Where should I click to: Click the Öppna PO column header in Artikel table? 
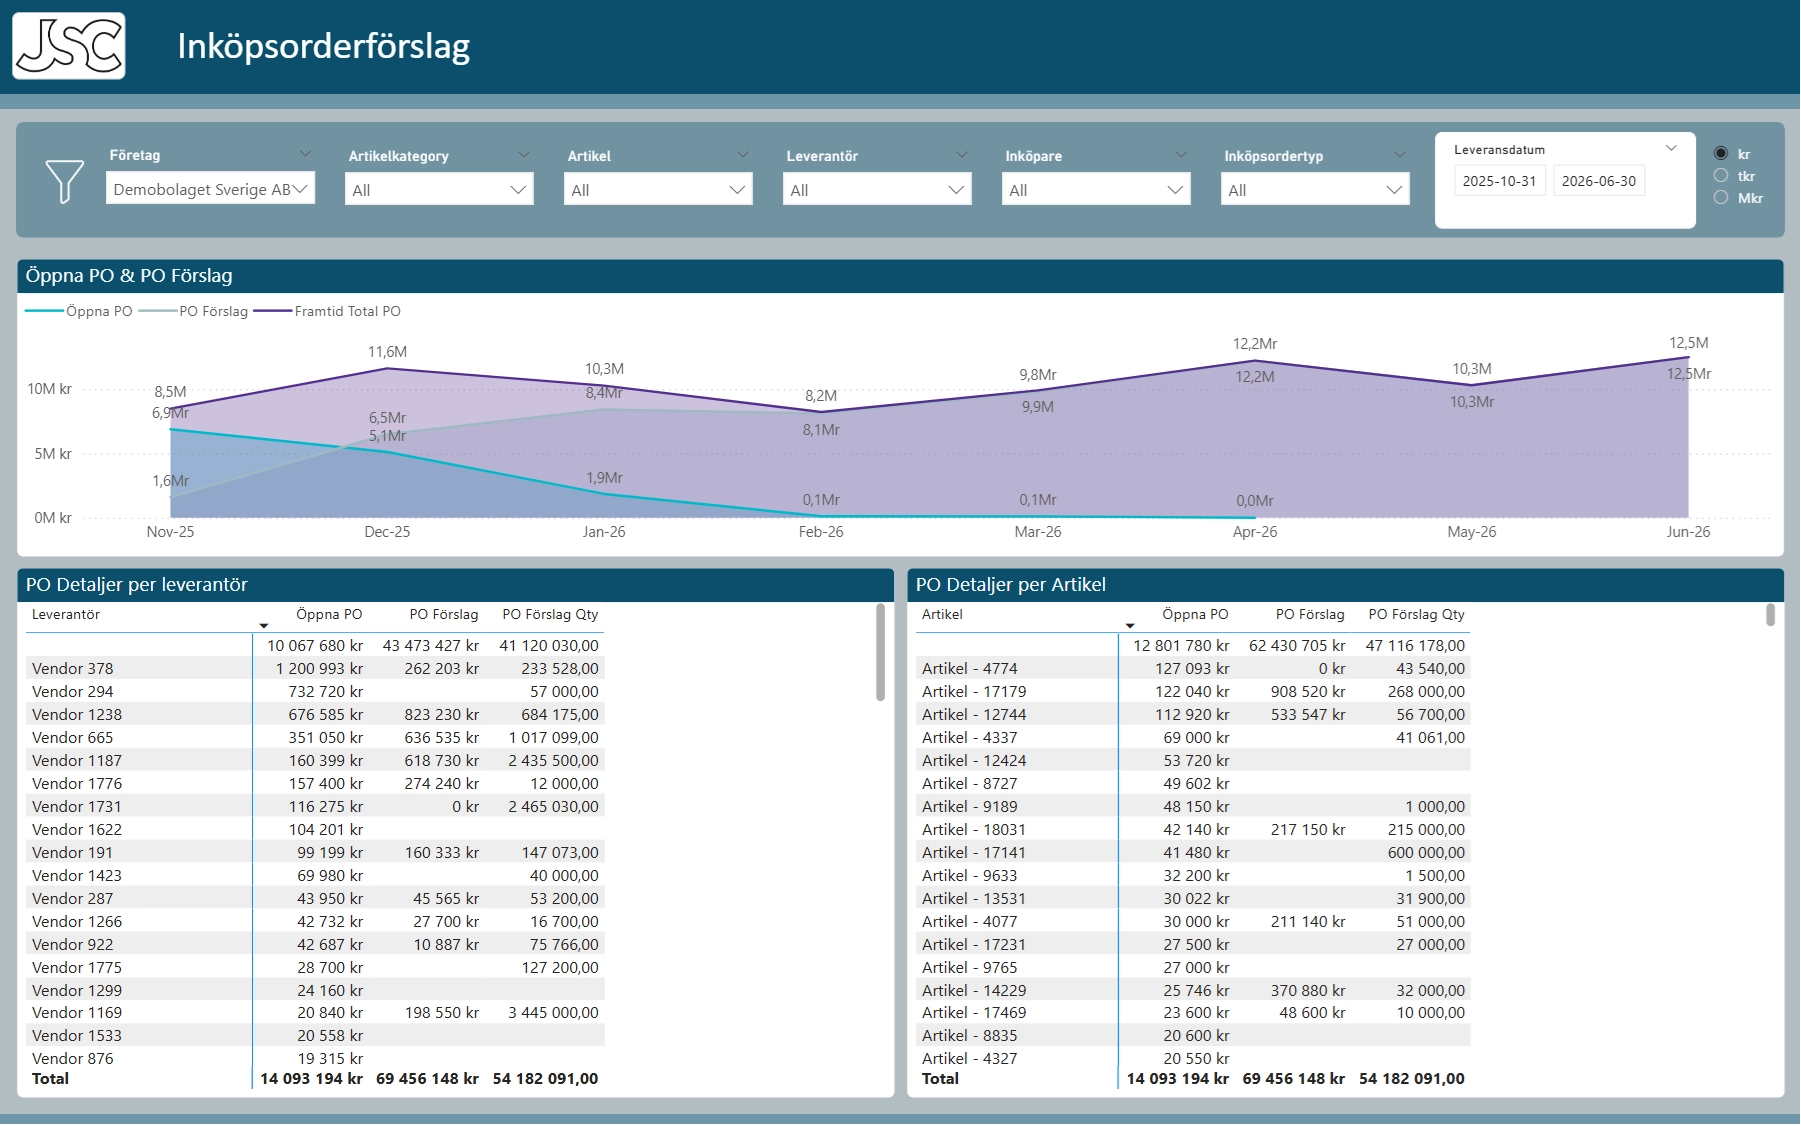(1195, 615)
